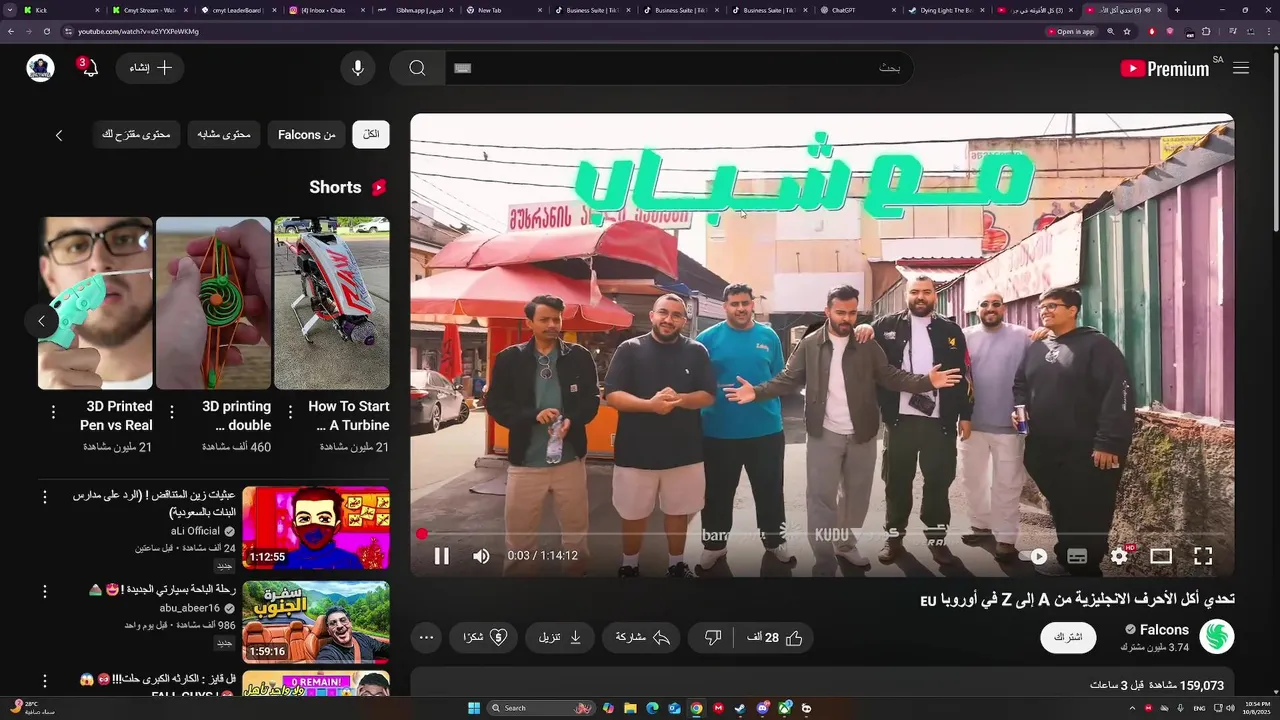Open options for '3D printing double' short
The image size is (1280, 720).
click(x=172, y=412)
